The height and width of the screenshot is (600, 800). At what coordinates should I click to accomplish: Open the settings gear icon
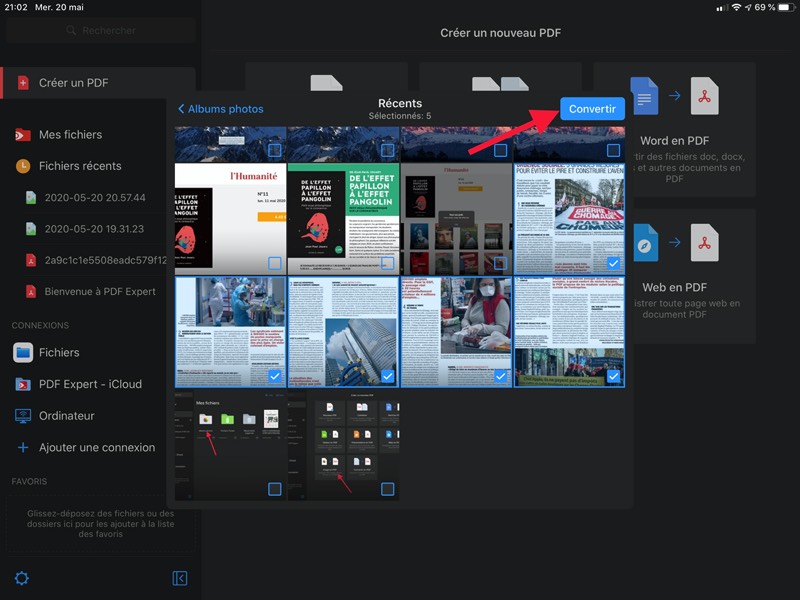pos(21,578)
